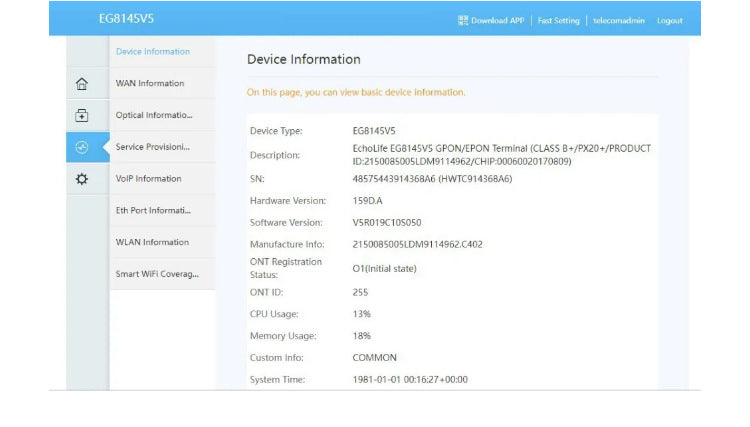The width and height of the screenshot is (750, 427).
Task: Click Memory Usage value 18%
Action: 362,336
